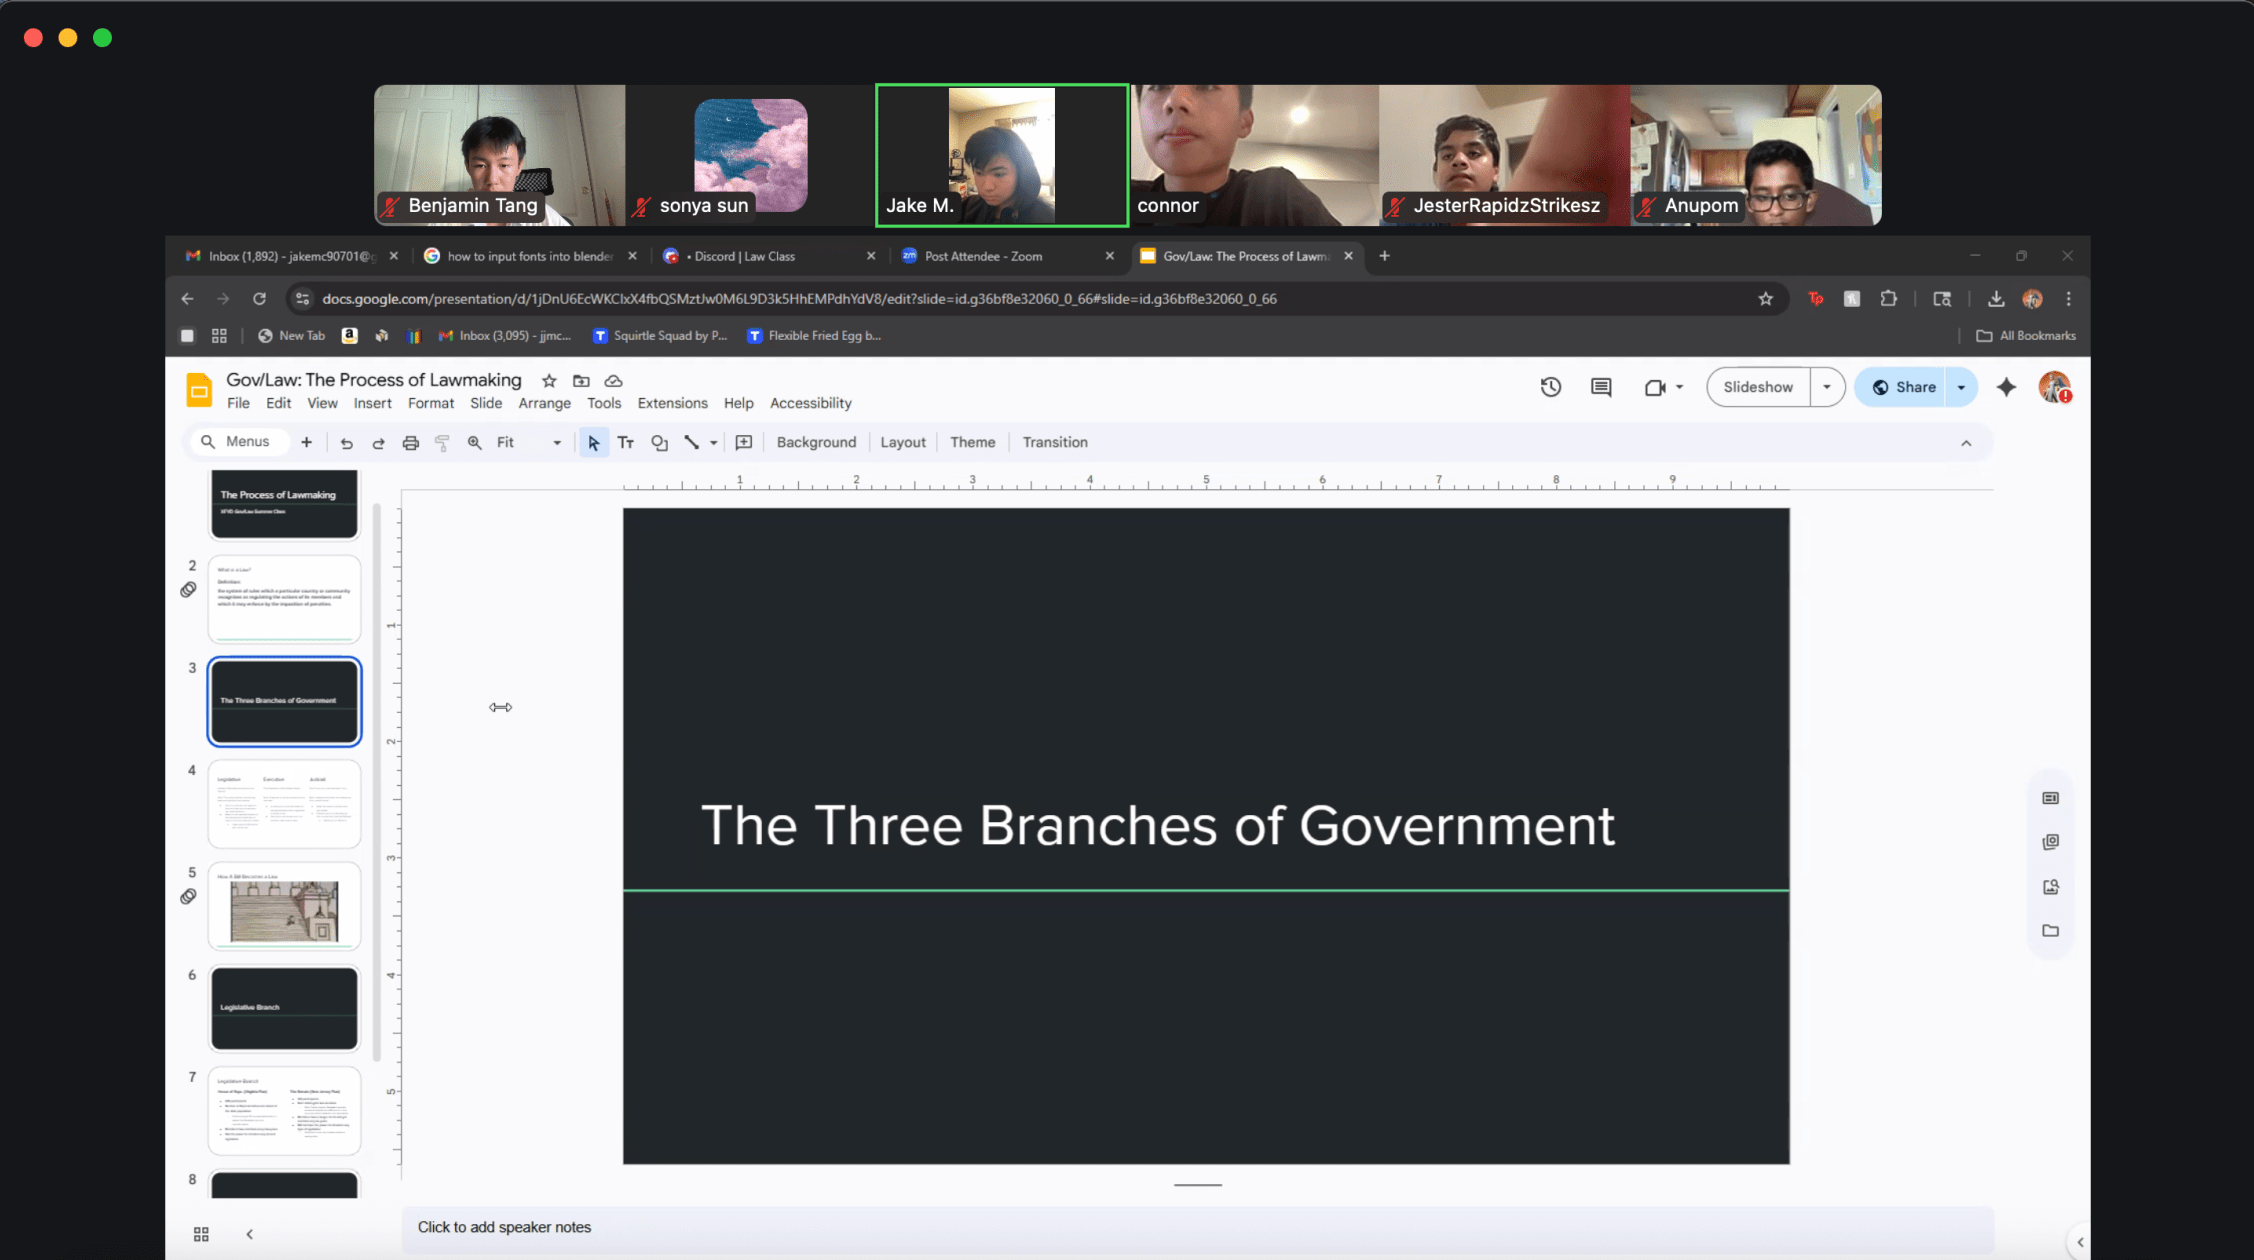Click the undo arrow icon
The width and height of the screenshot is (2254, 1260).
pos(346,443)
